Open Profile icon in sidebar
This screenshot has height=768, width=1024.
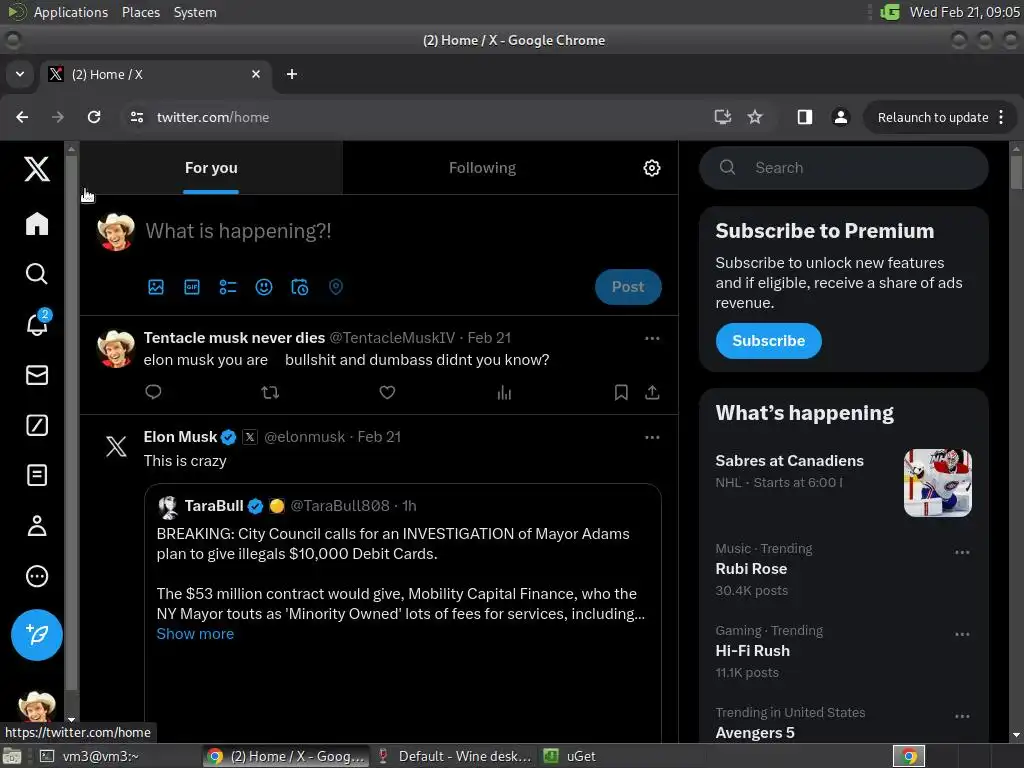tap(37, 526)
